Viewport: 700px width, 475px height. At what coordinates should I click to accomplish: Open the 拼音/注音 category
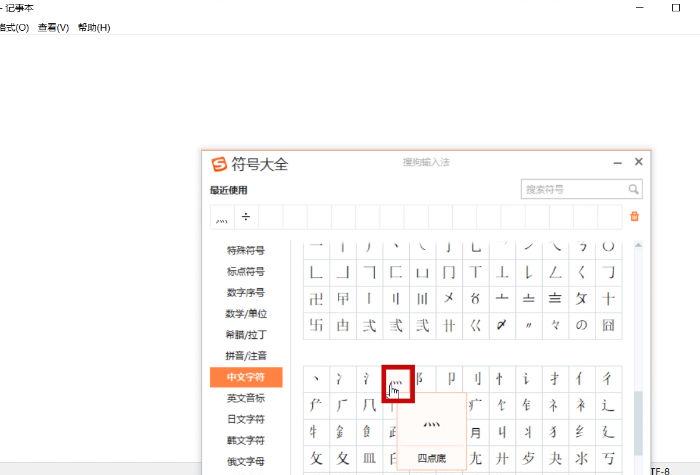pos(246,356)
